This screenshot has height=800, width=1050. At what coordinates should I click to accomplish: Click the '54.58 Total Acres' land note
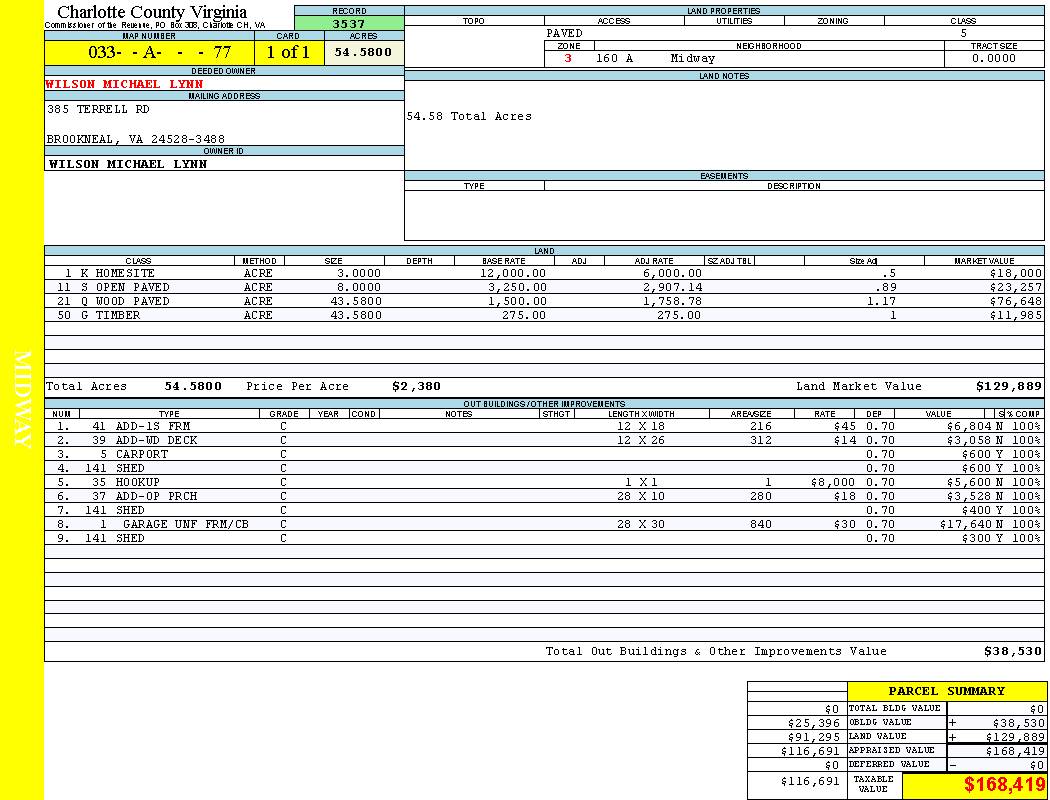tap(469, 117)
